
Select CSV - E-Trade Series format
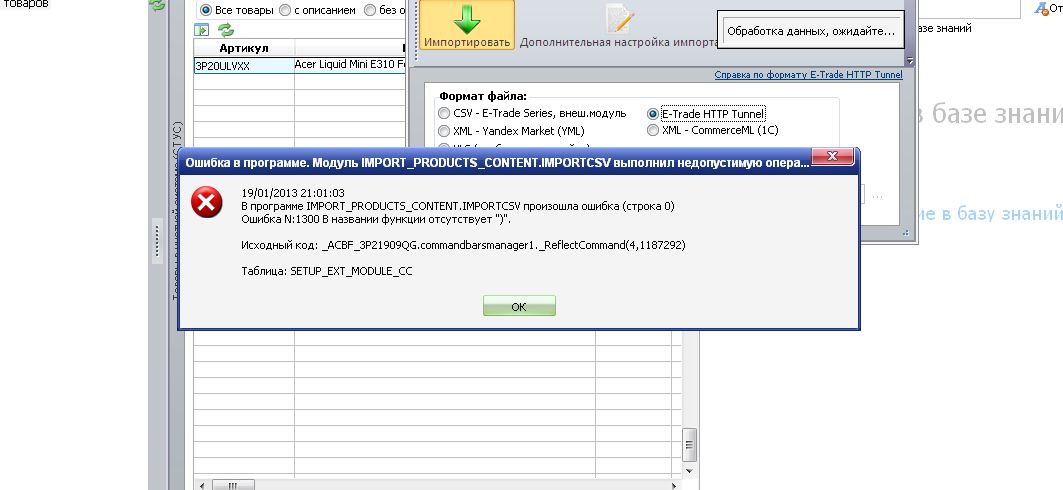click(x=444, y=113)
